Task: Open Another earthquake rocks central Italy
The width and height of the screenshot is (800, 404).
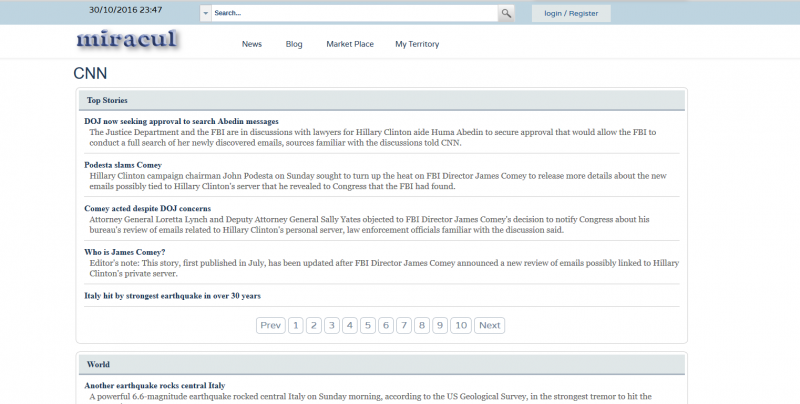Action: [x=154, y=385]
